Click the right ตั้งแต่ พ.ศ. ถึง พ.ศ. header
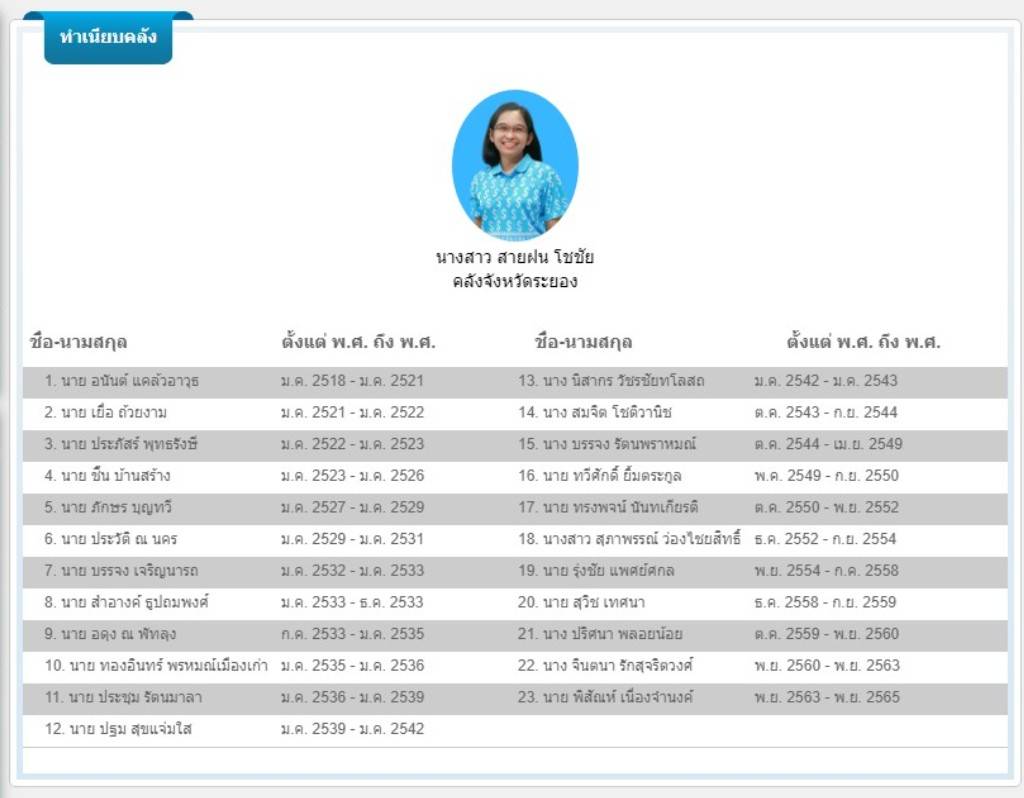1024x798 pixels. [863, 342]
